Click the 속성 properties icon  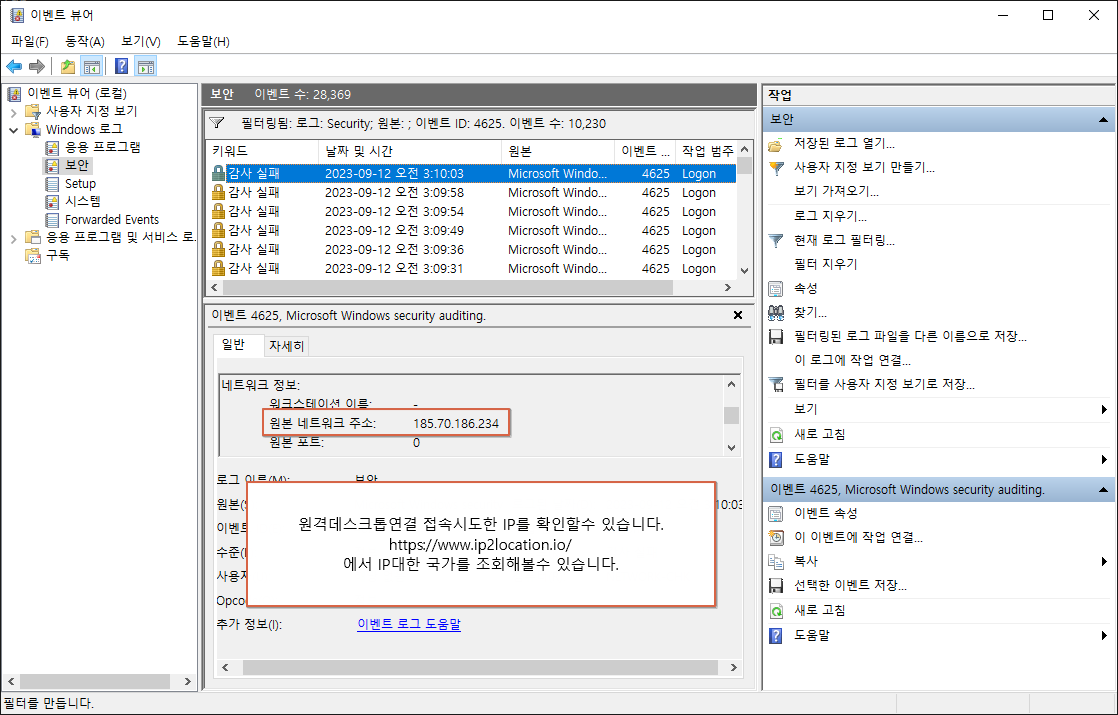776,289
